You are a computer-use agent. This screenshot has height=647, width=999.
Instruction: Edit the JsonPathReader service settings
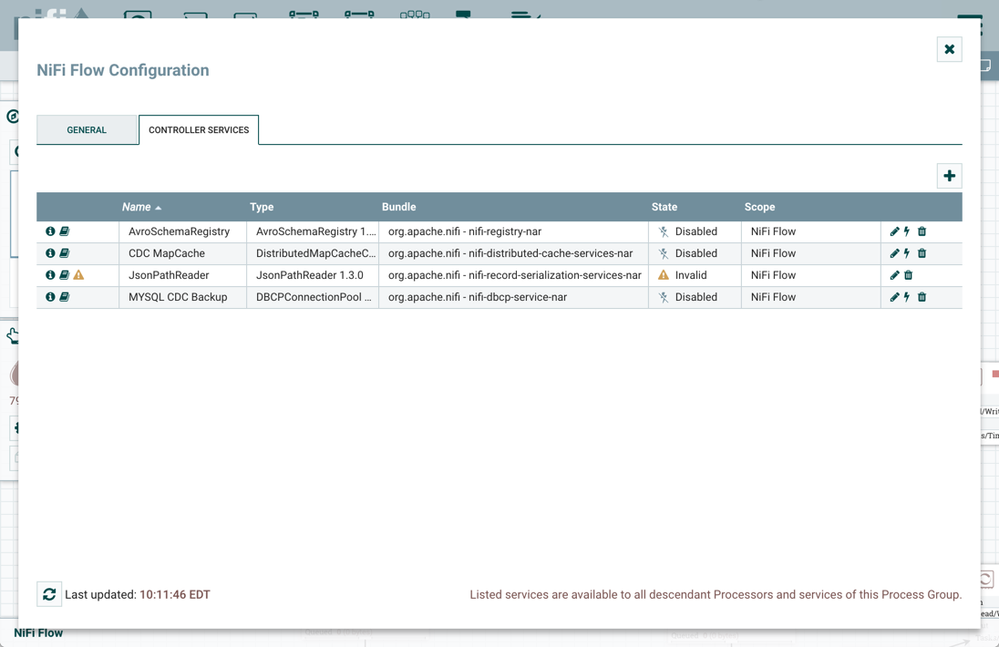[x=895, y=275]
